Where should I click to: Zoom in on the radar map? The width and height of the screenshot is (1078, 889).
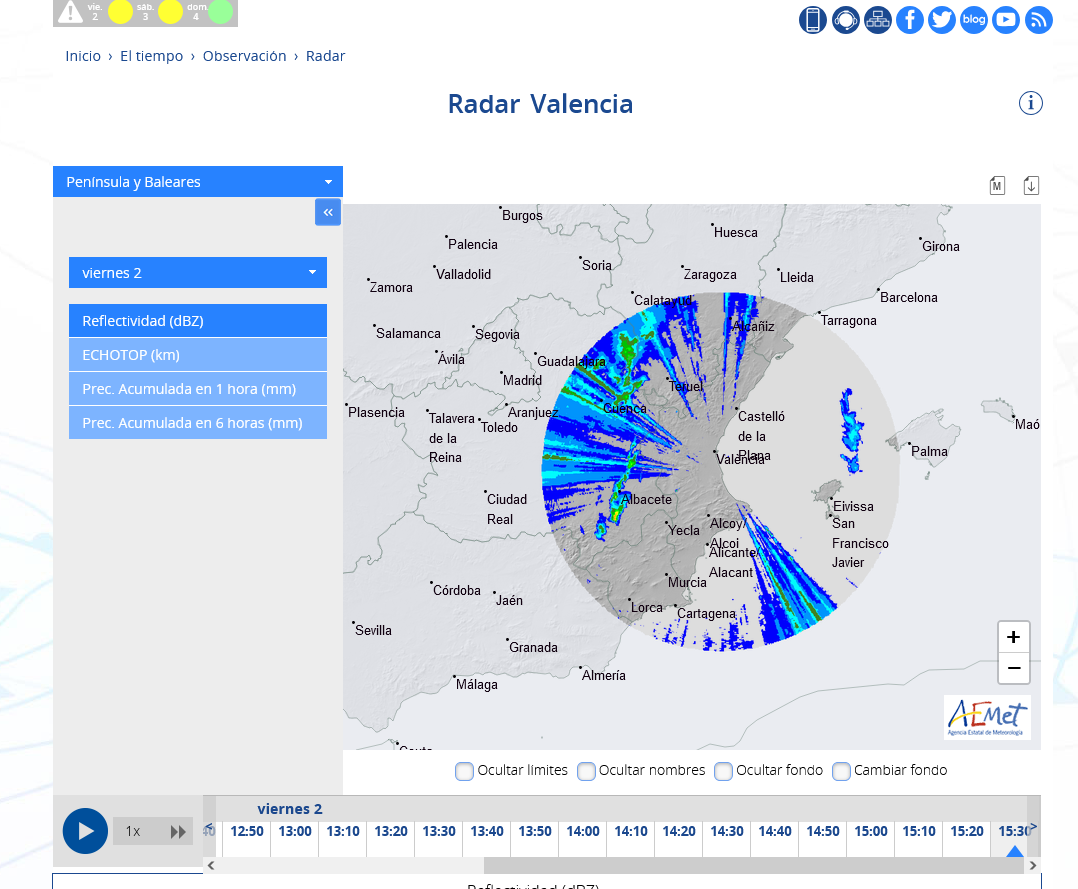click(1013, 637)
